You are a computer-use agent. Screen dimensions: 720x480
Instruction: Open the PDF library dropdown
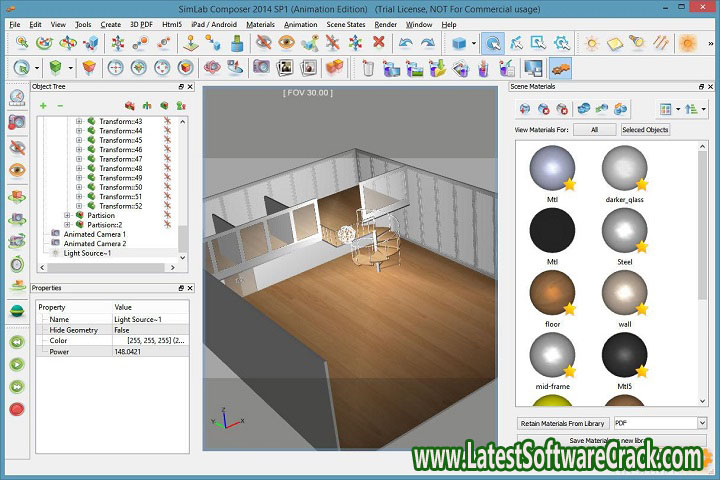(x=702, y=423)
